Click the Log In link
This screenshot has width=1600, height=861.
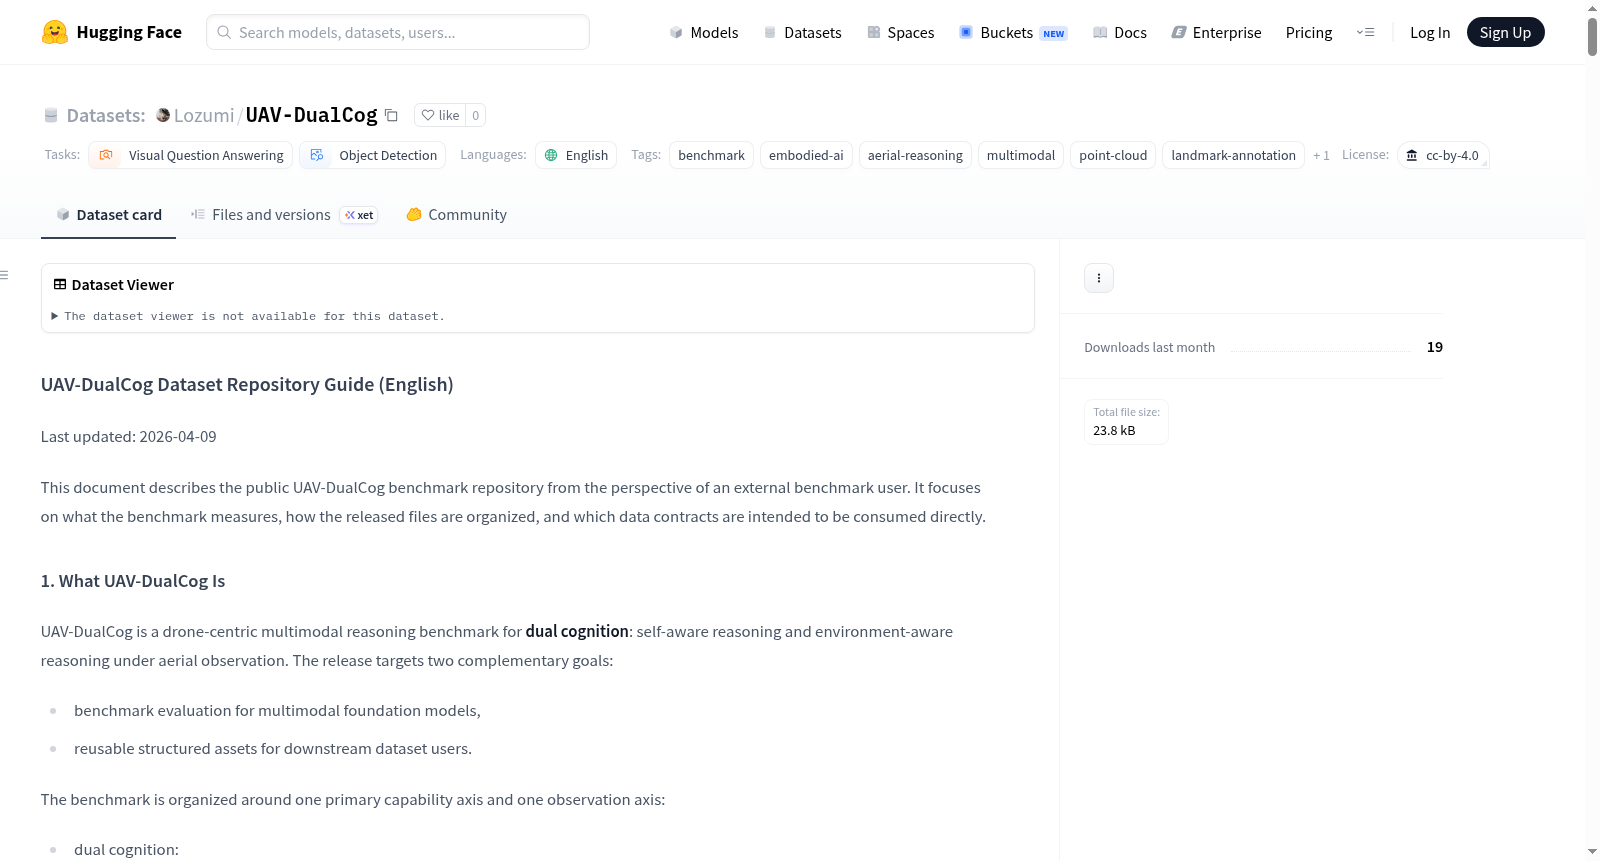tap(1430, 32)
